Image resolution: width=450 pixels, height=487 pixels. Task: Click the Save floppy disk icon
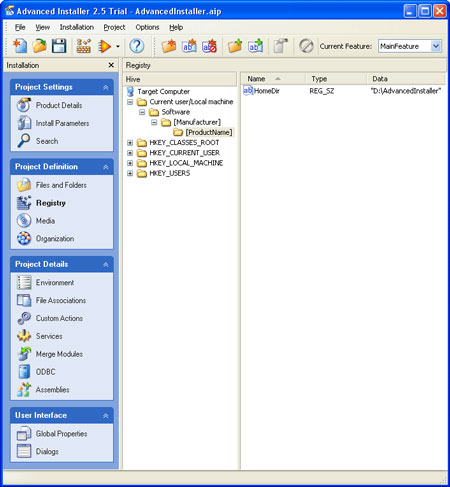(x=59, y=46)
